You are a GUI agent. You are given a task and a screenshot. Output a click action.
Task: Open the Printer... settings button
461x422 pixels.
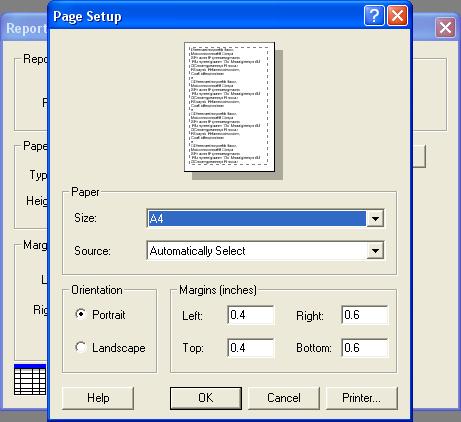pos(361,398)
